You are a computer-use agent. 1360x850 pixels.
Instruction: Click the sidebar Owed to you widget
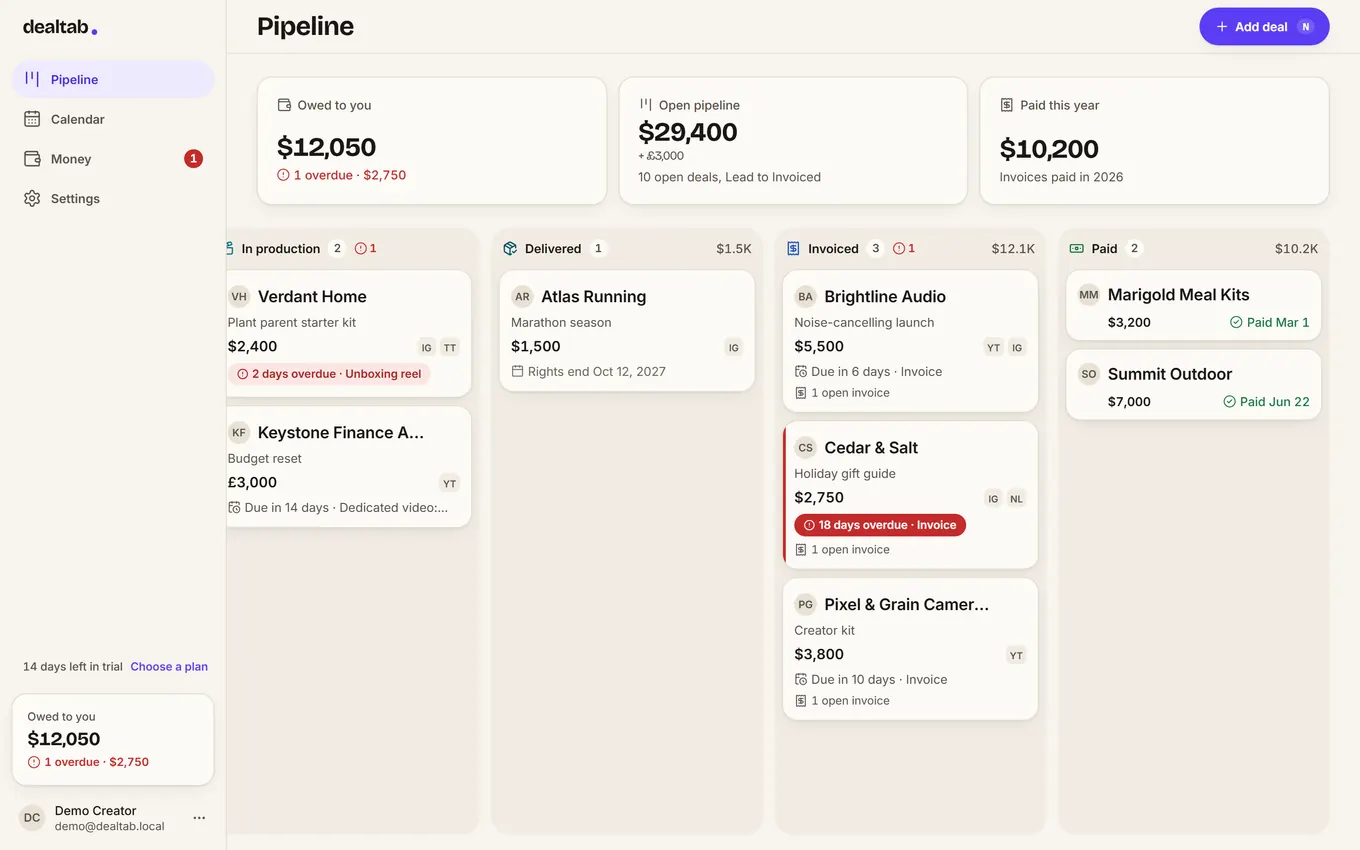click(113, 740)
